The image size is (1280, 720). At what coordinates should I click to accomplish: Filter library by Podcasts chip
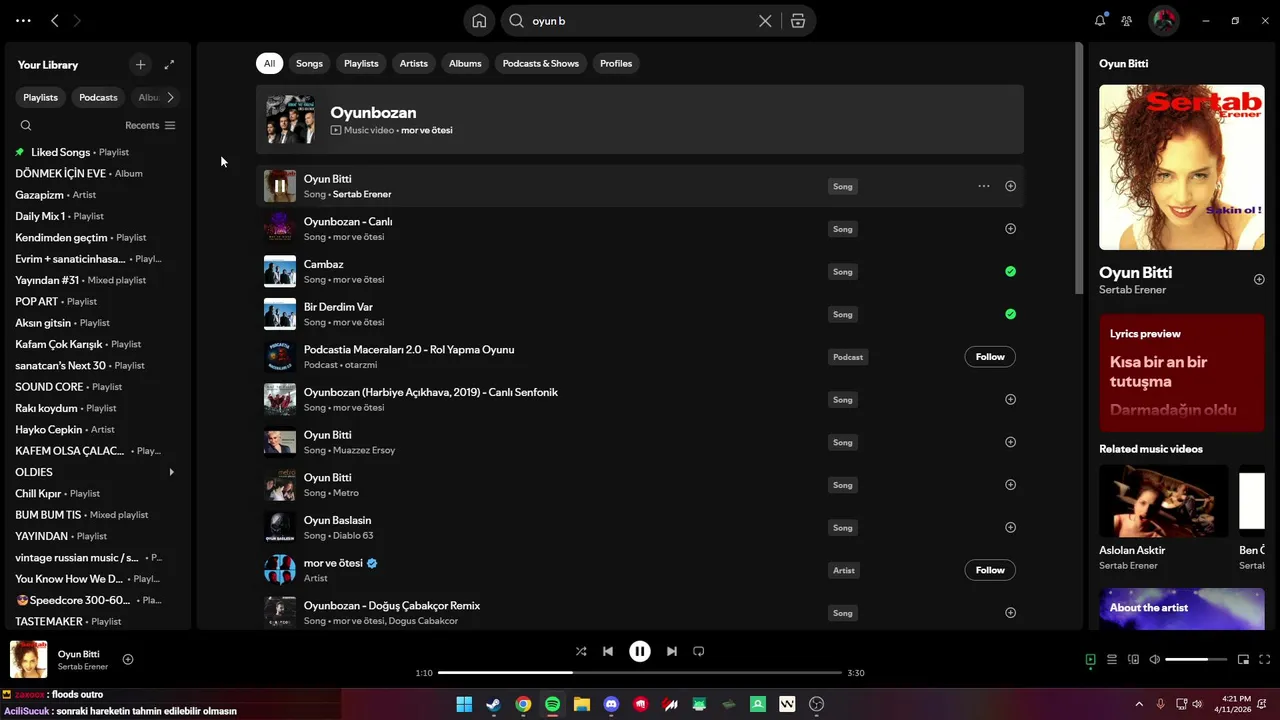(98, 97)
